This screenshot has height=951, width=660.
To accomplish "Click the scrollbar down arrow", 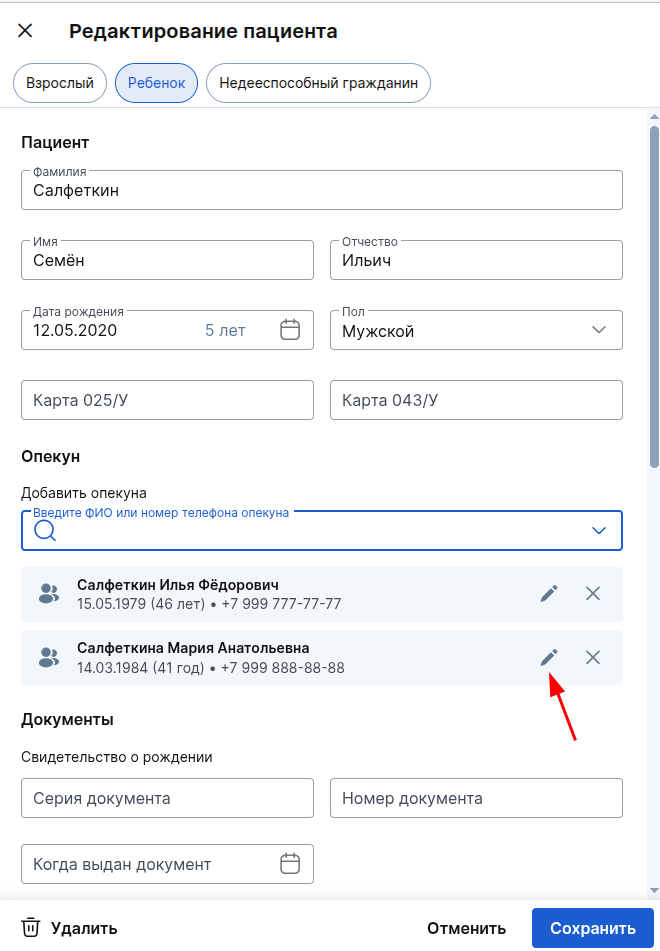I will pos(654,890).
